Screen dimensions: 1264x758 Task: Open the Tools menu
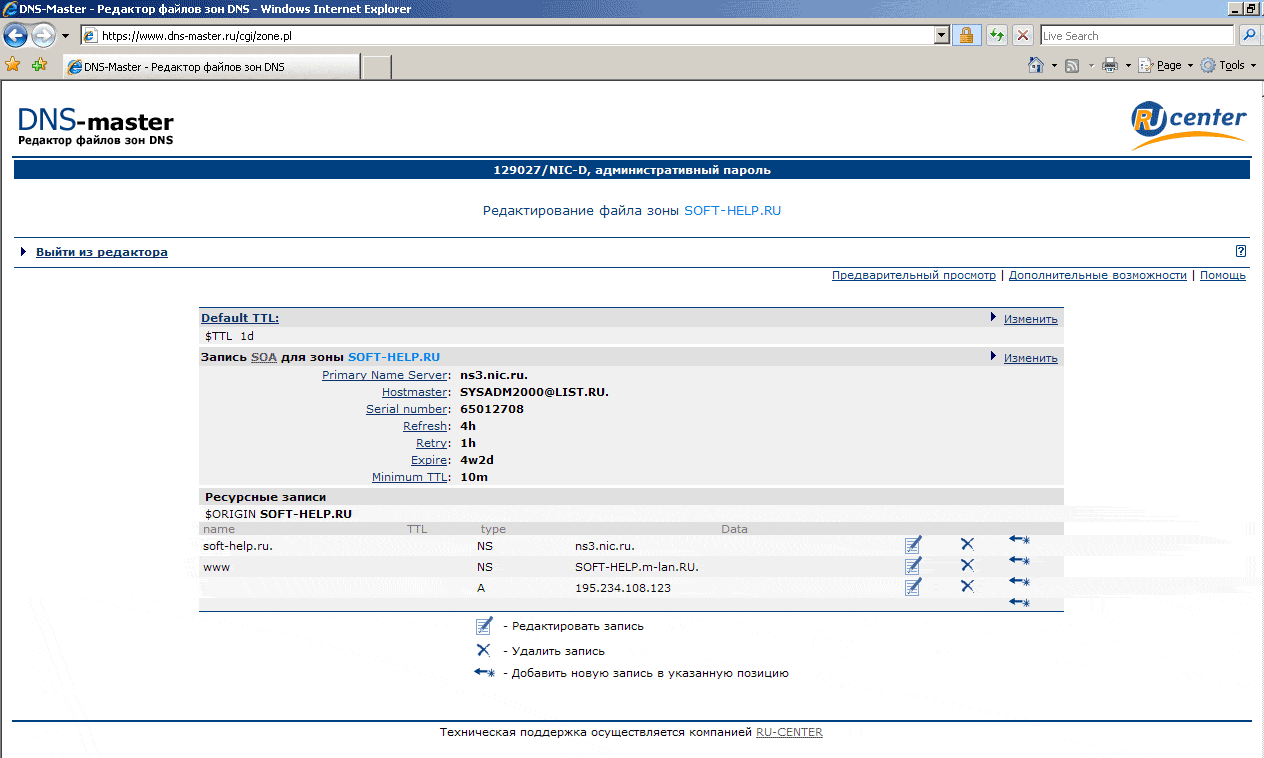[x=1229, y=65]
